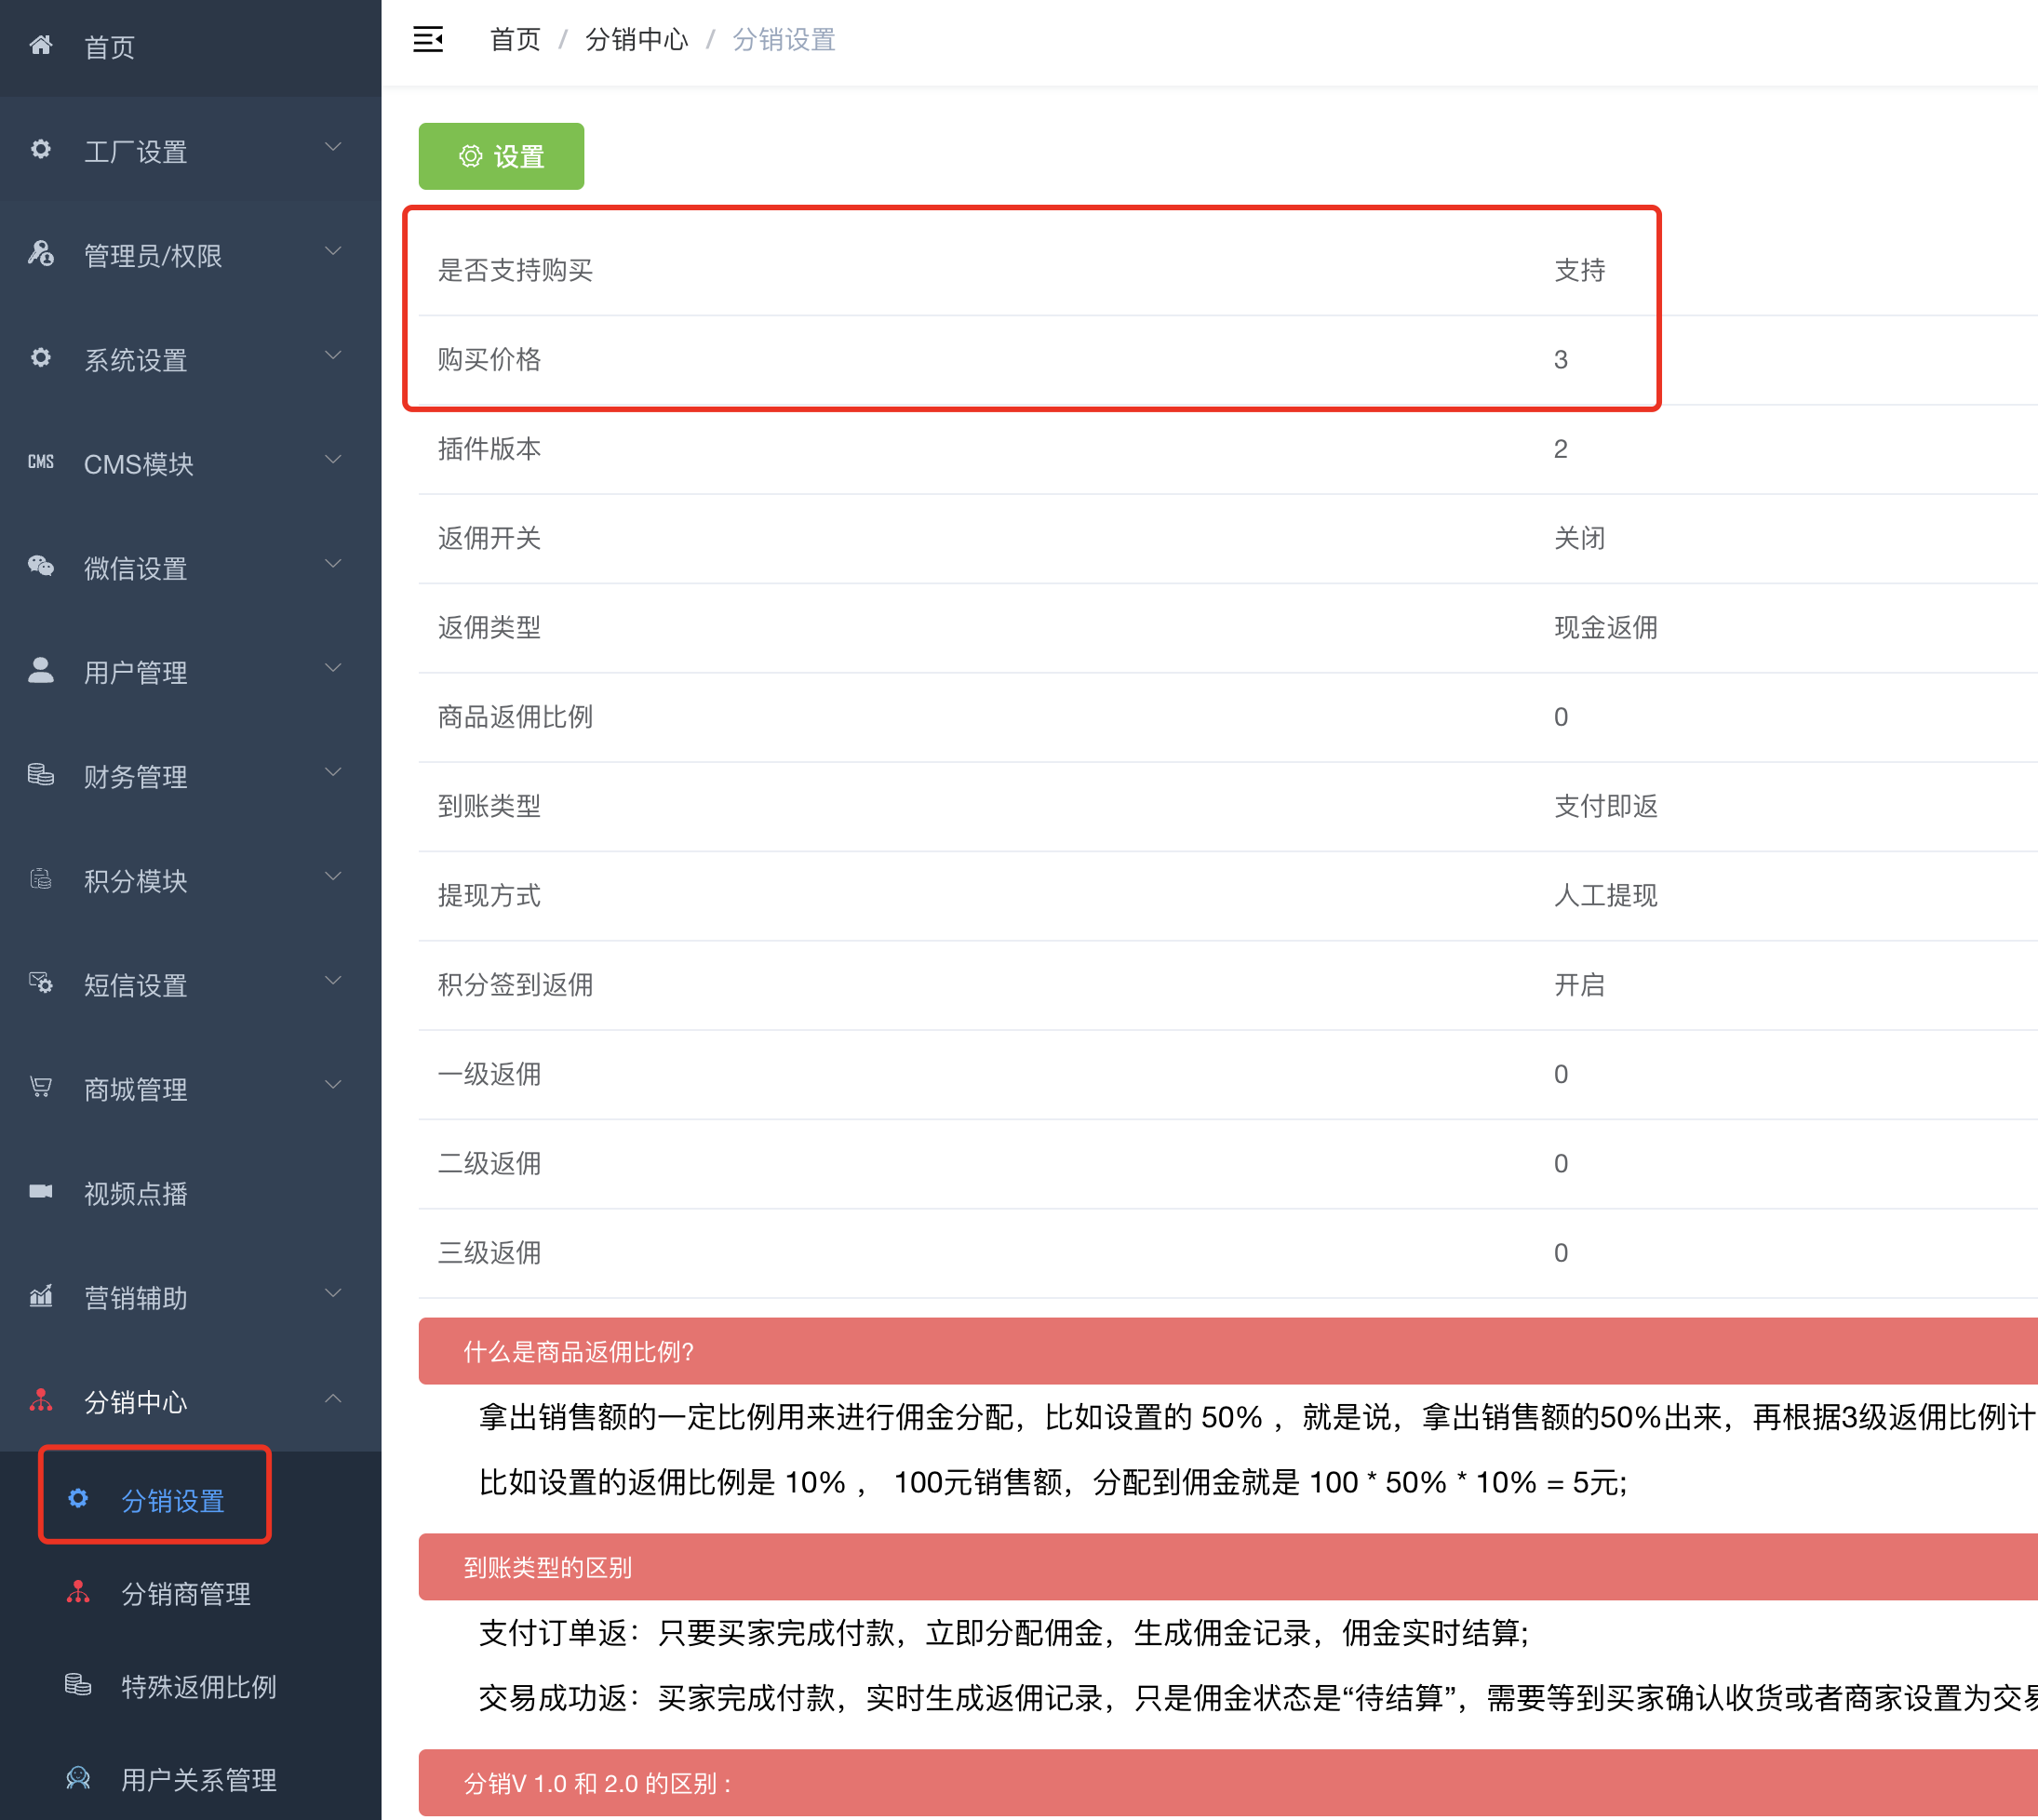Click the shopping cart icon for 商城管理

pos(41,1088)
